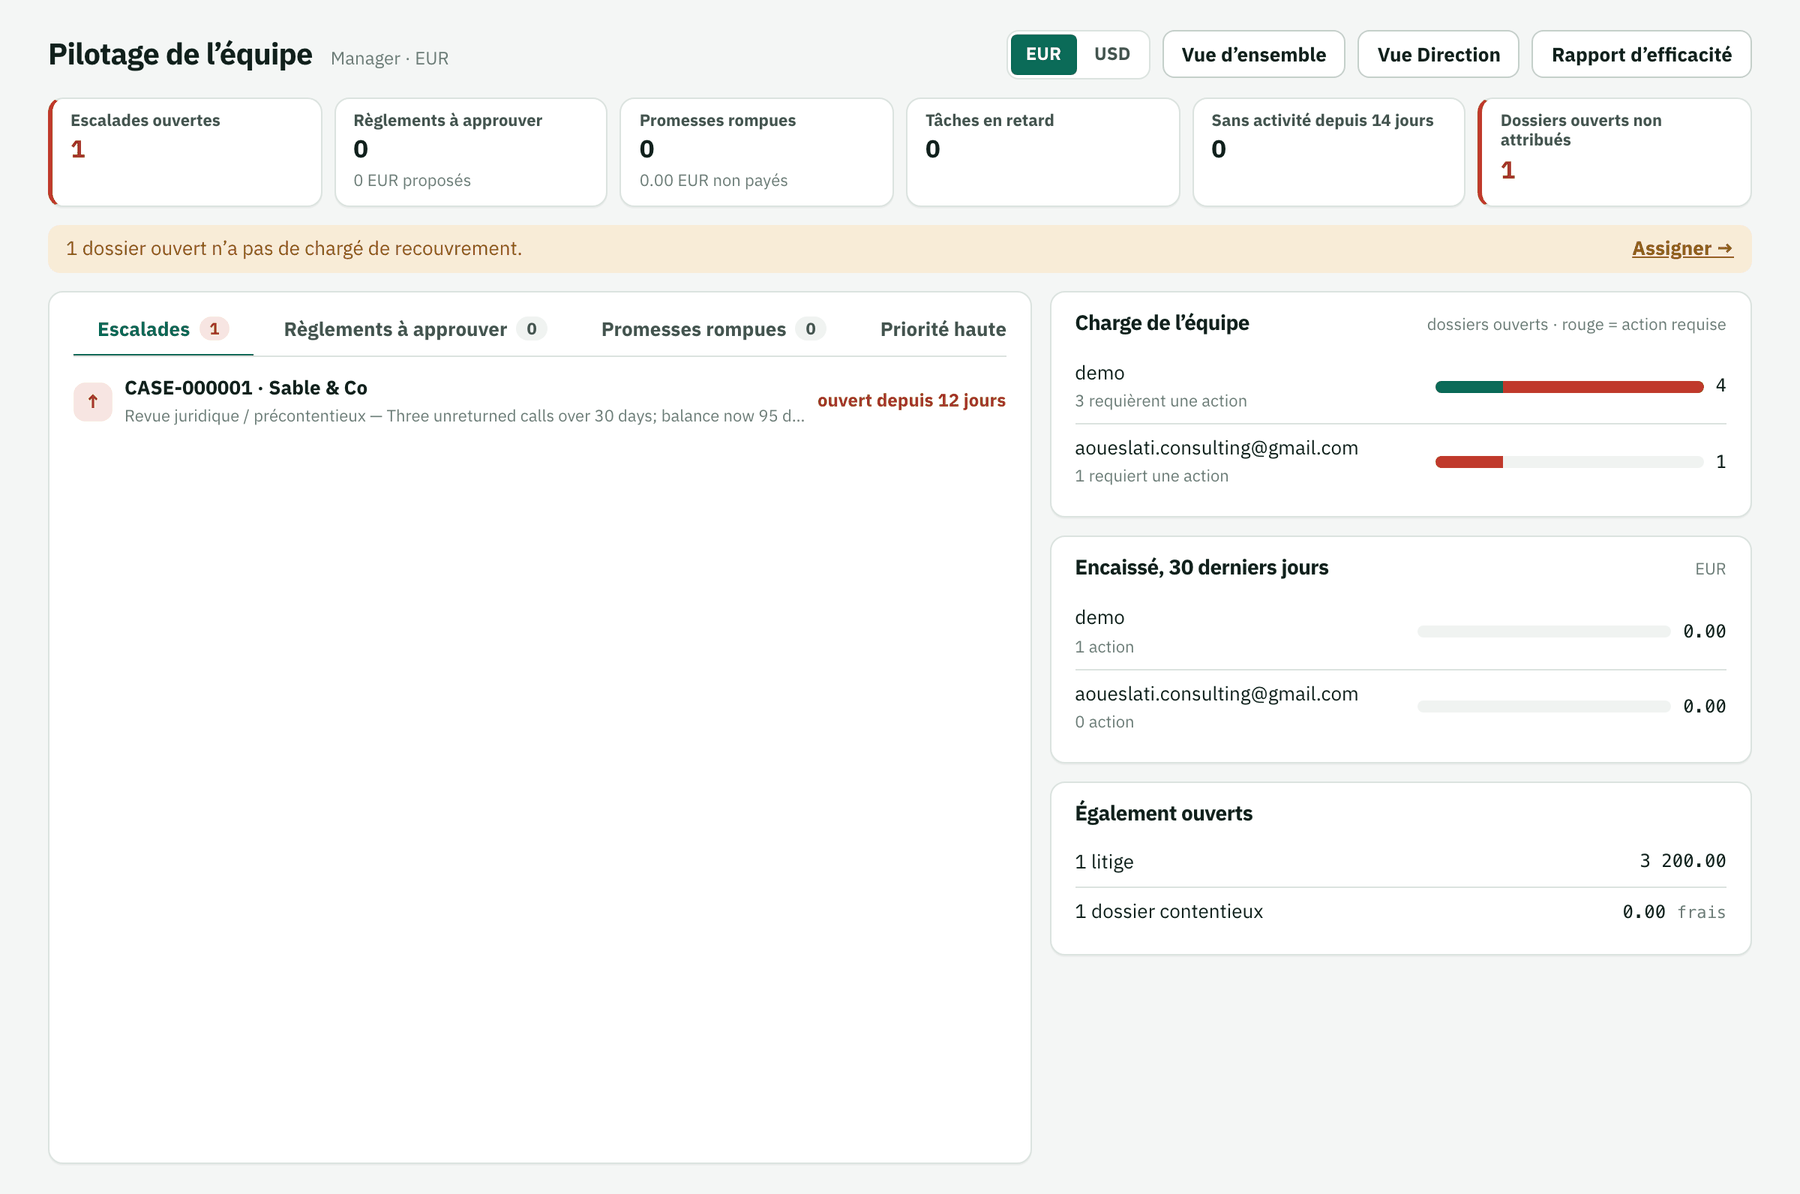Select the Promesses rompues tab
The width and height of the screenshot is (1800, 1194).
713,329
